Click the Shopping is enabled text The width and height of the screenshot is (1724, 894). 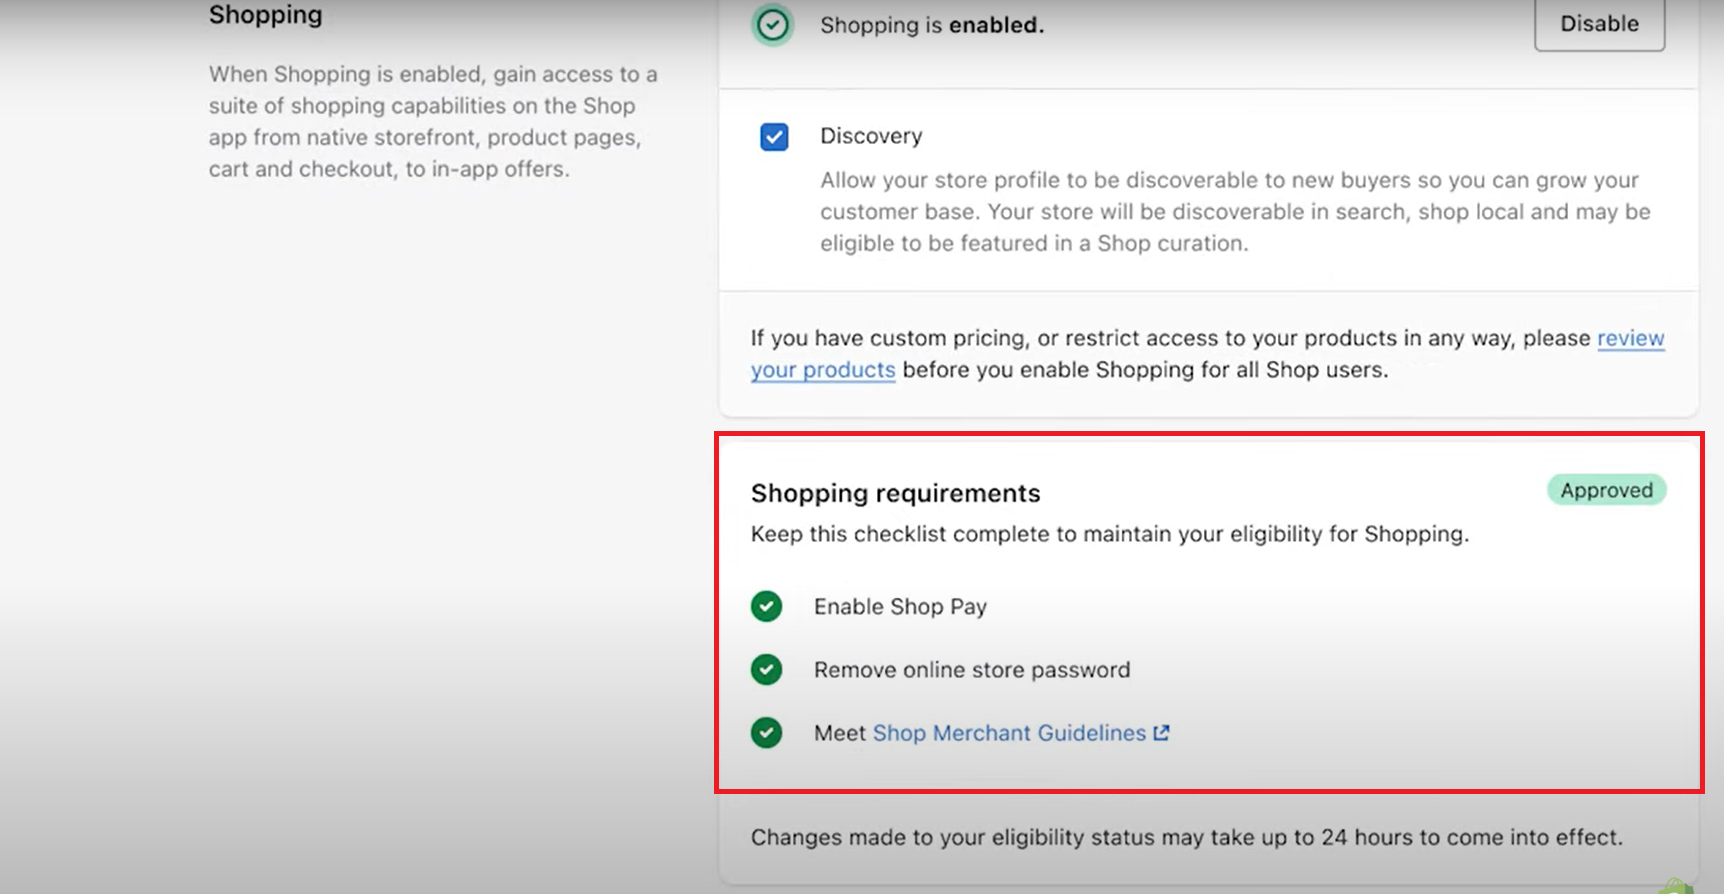(x=932, y=25)
